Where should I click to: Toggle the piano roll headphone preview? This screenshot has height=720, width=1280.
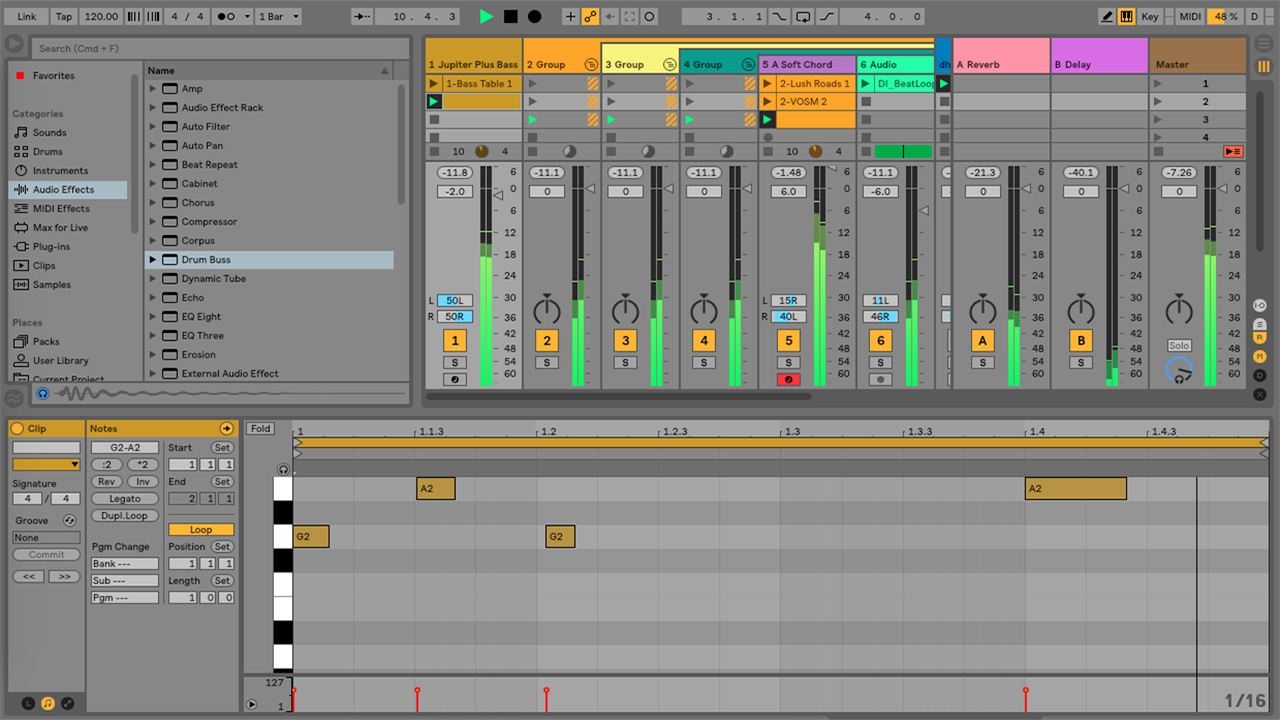pos(283,469)
